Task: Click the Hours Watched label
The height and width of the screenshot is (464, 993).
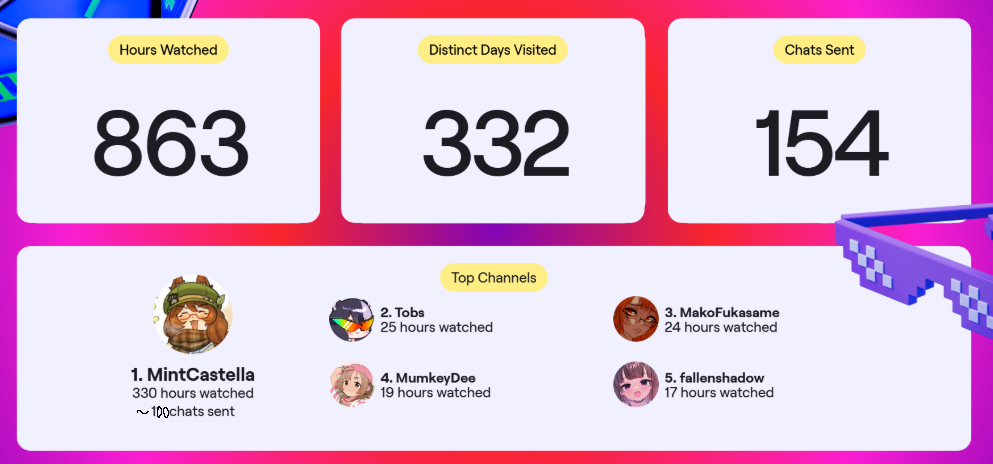Action: point(168,50)
